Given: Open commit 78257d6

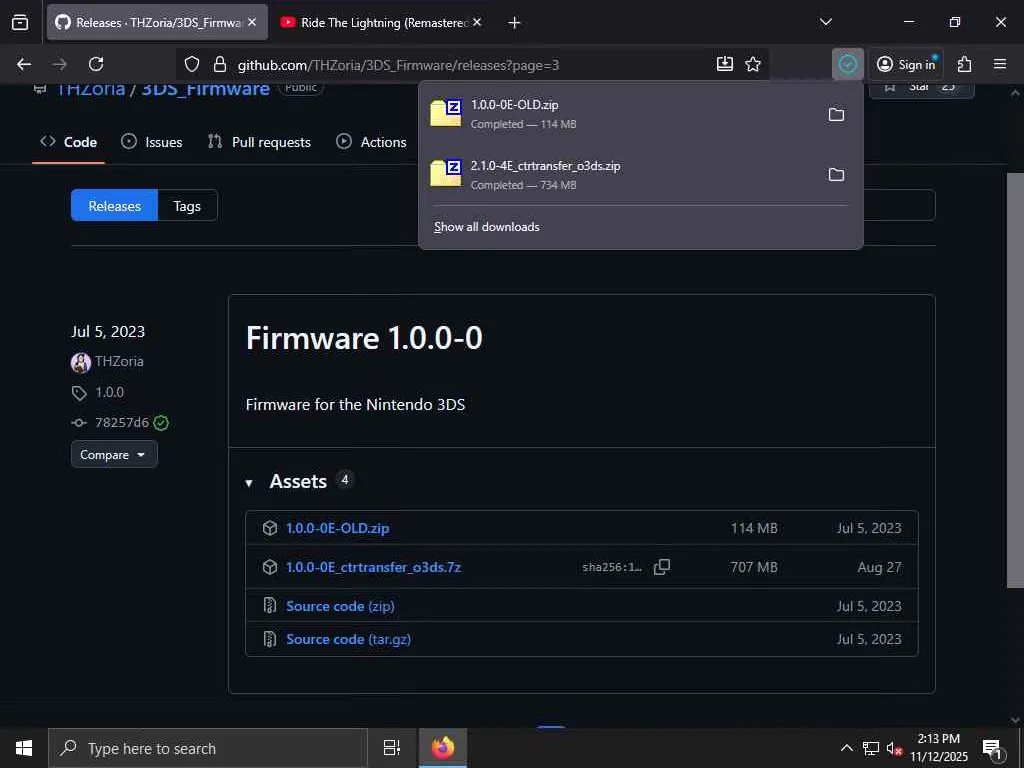Looking at the screenshot, I should (122, 423).
